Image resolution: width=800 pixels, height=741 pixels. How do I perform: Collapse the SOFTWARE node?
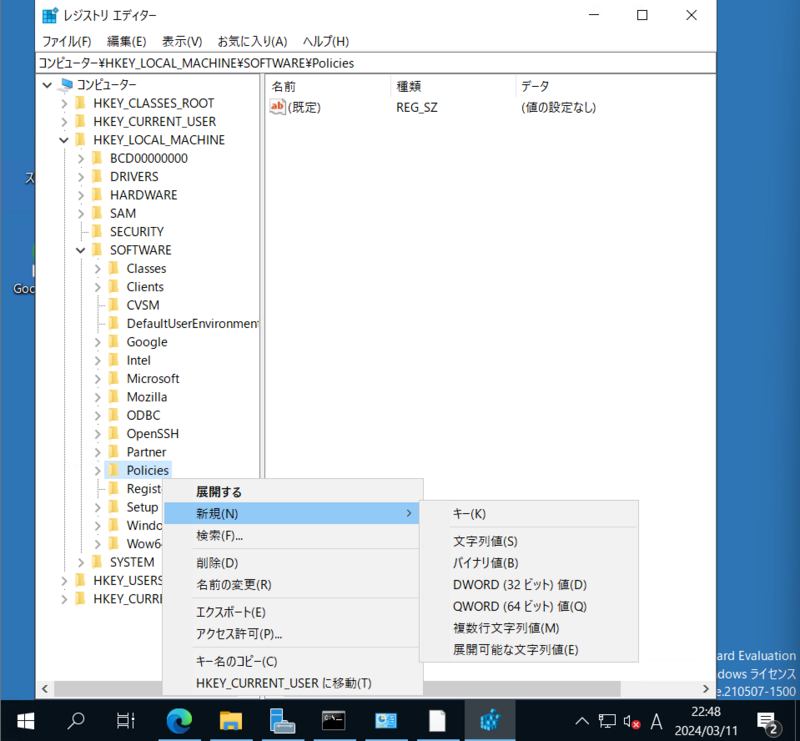pos(81,250)
